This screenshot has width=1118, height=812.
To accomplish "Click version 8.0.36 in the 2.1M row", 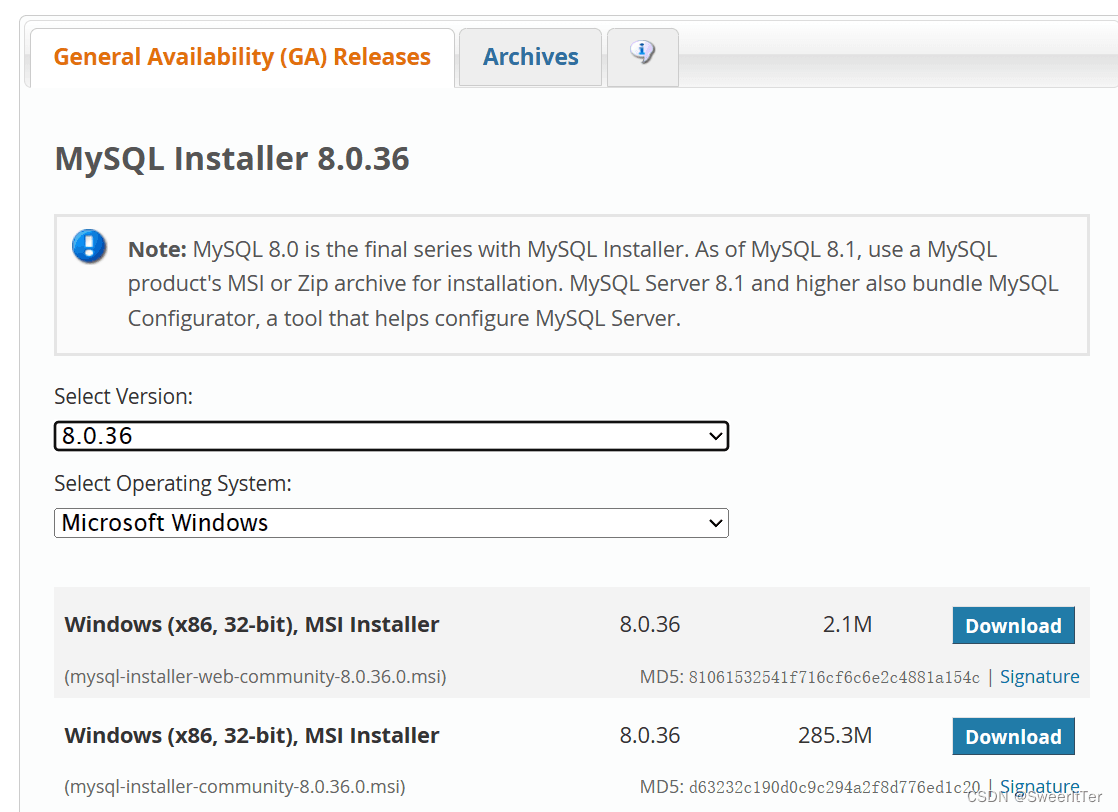I will tap(650, 625).
